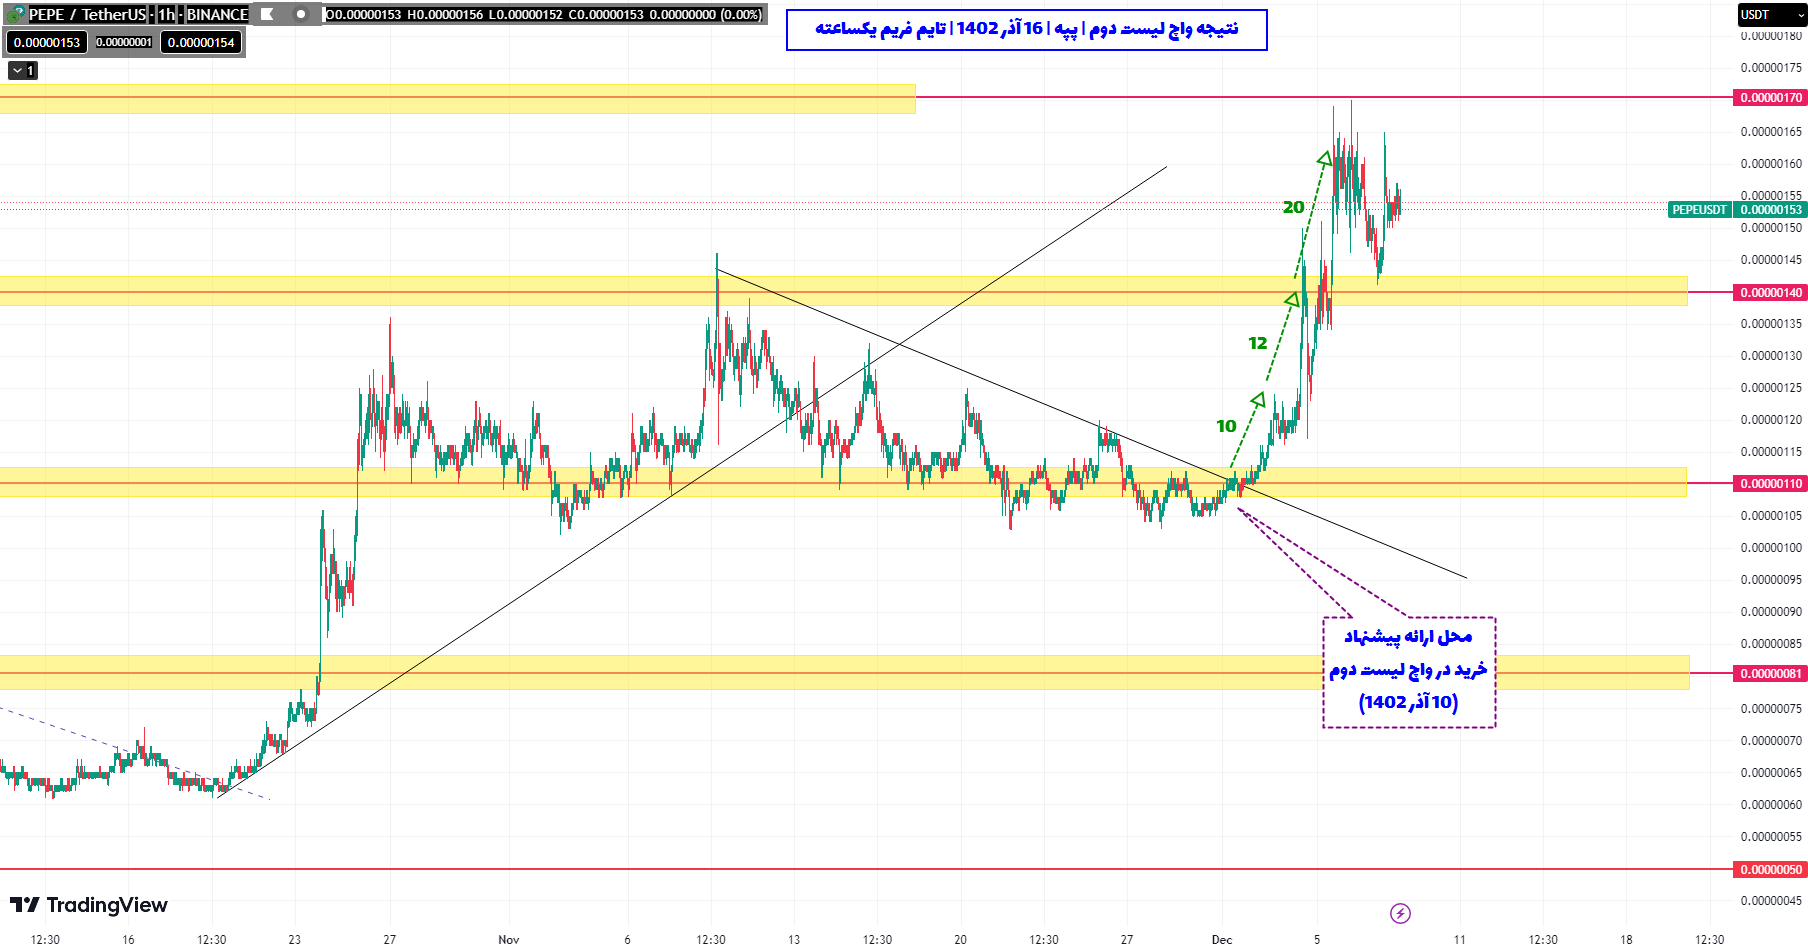Open the 1h interval selector in legend
Image resolution: width=1808 pixels, height=949 pixels.
166,14
